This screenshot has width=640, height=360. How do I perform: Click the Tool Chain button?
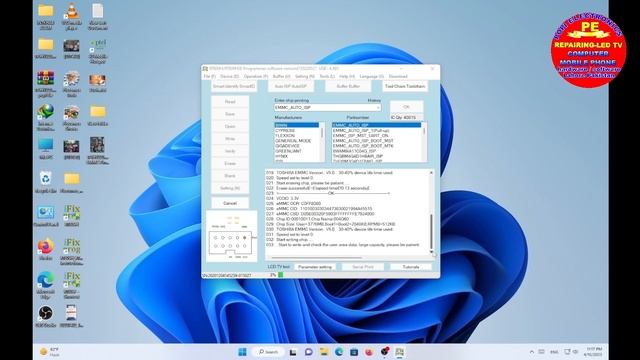405,87
